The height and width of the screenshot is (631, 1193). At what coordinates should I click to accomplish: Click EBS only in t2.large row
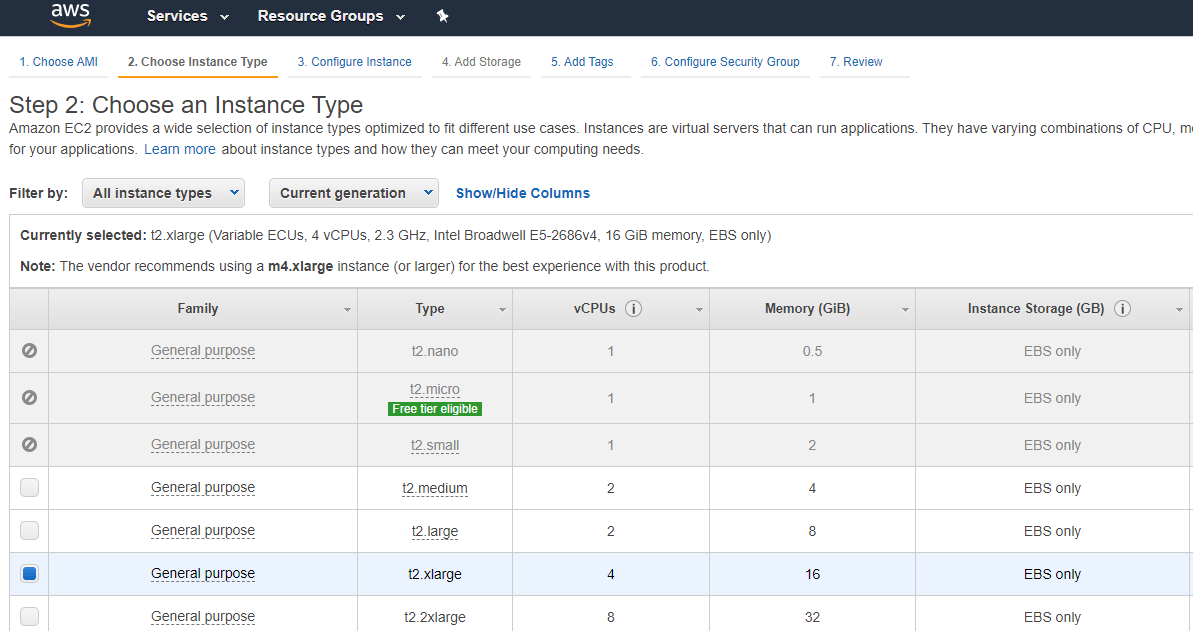tap(1052, 531)
